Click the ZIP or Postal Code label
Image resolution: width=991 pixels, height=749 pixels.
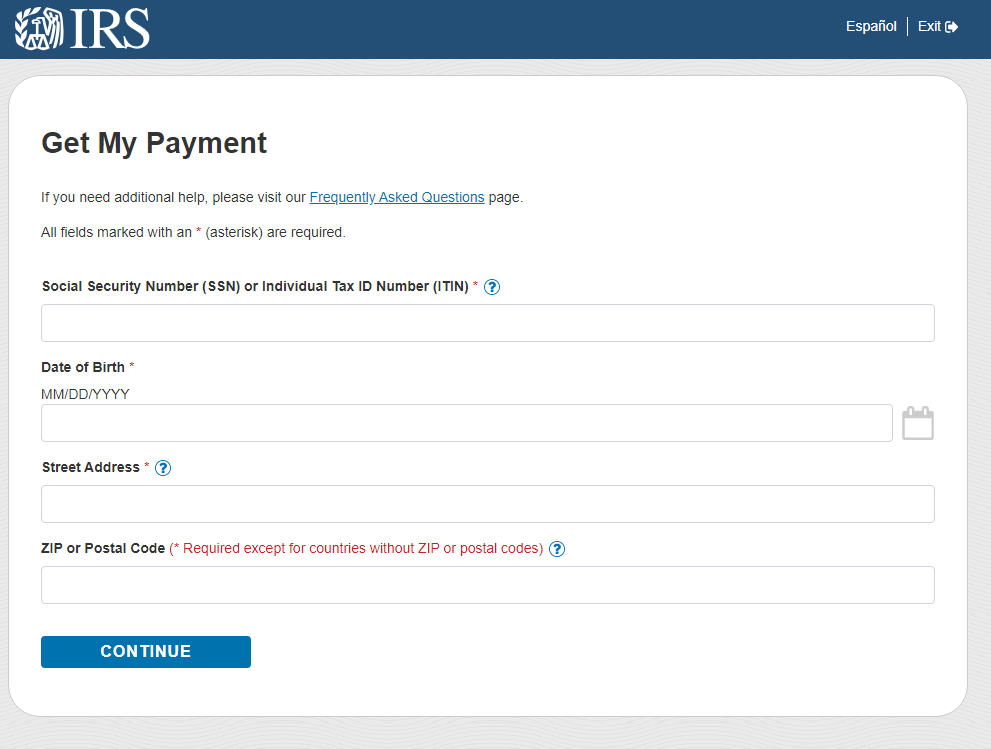(x=103, y=548)
